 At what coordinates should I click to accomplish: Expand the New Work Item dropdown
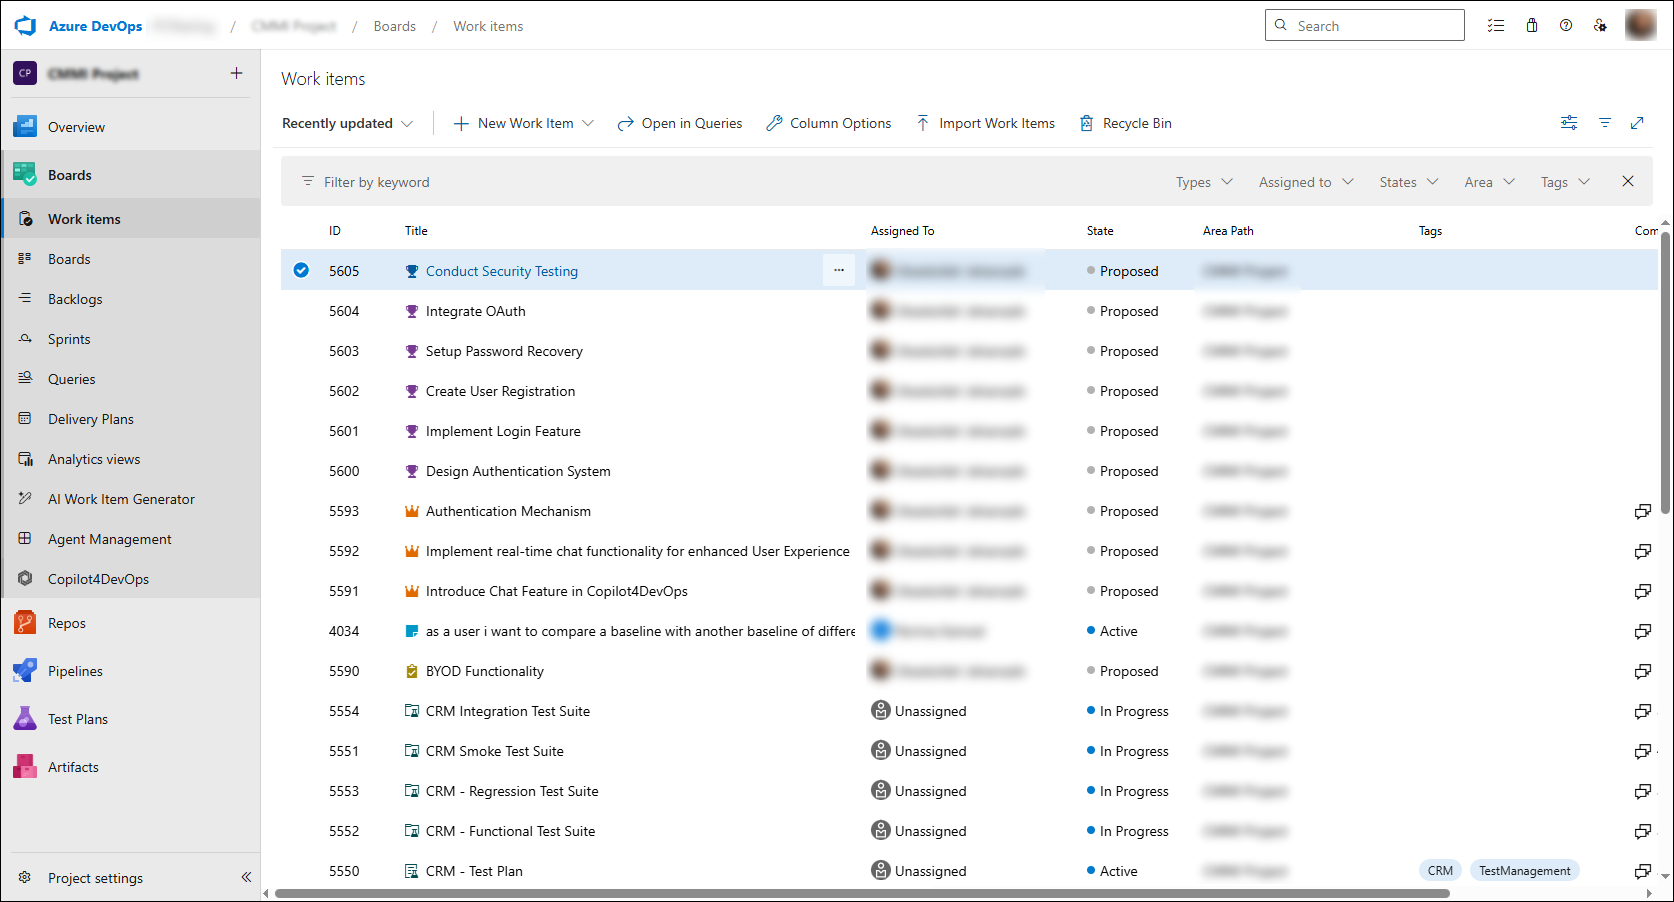(588, 123)
